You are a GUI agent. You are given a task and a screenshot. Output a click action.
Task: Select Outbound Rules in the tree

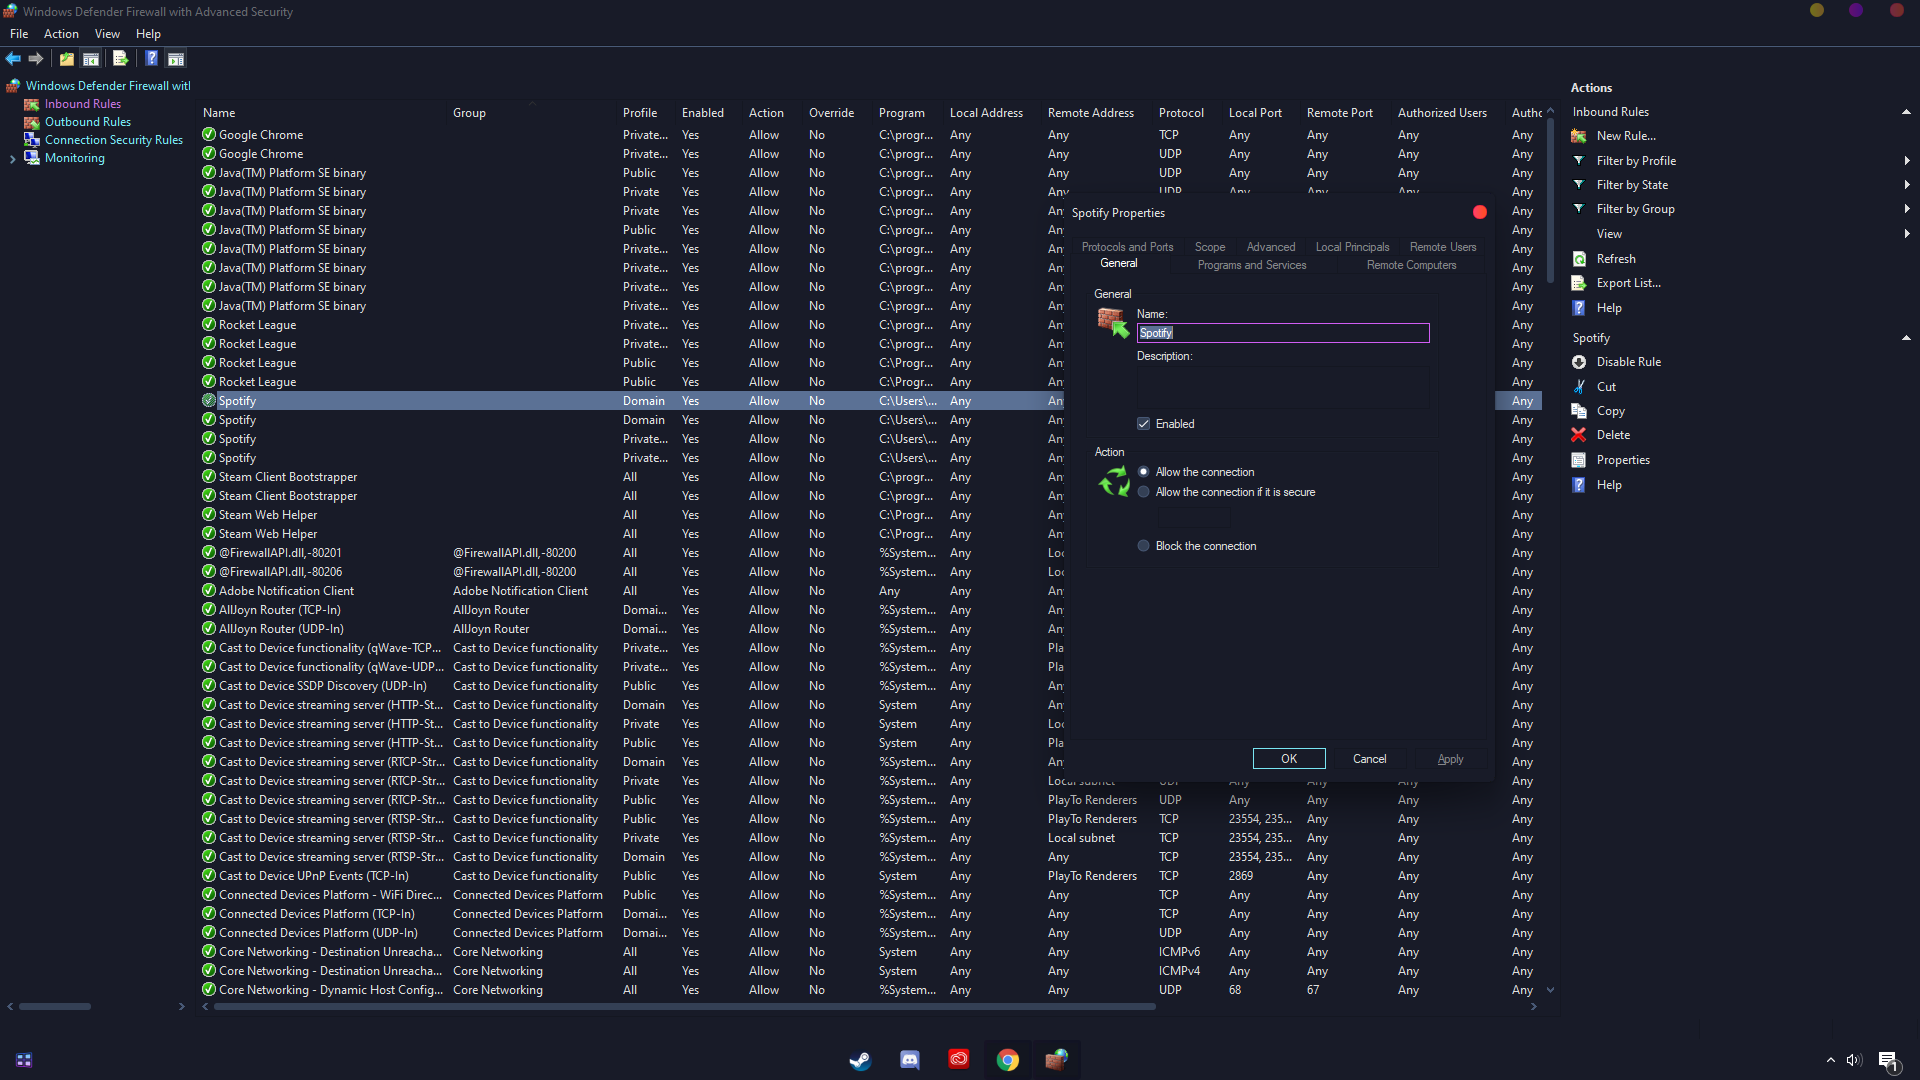coord(88,122)
